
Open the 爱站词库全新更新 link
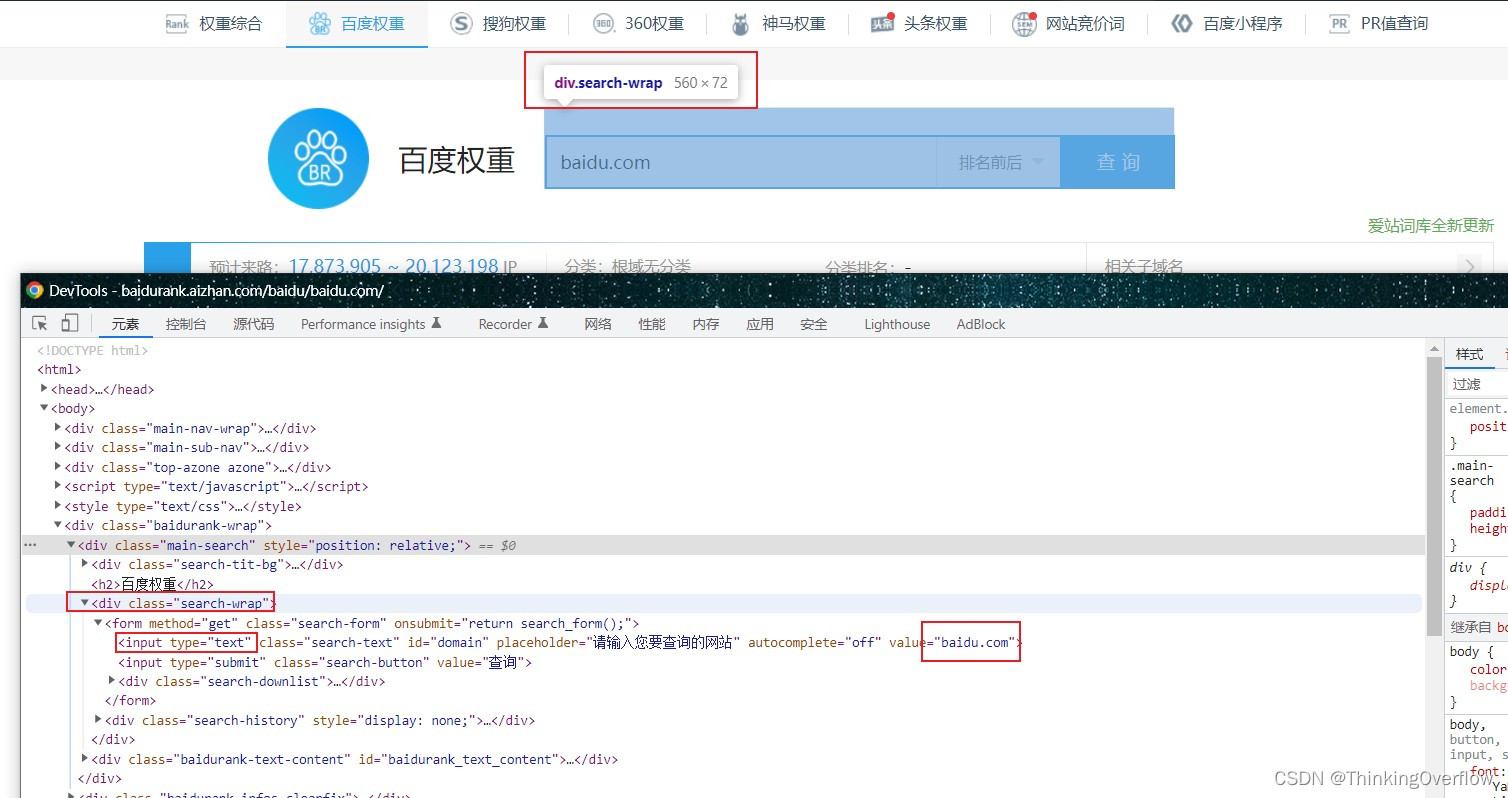[1431, 225]
